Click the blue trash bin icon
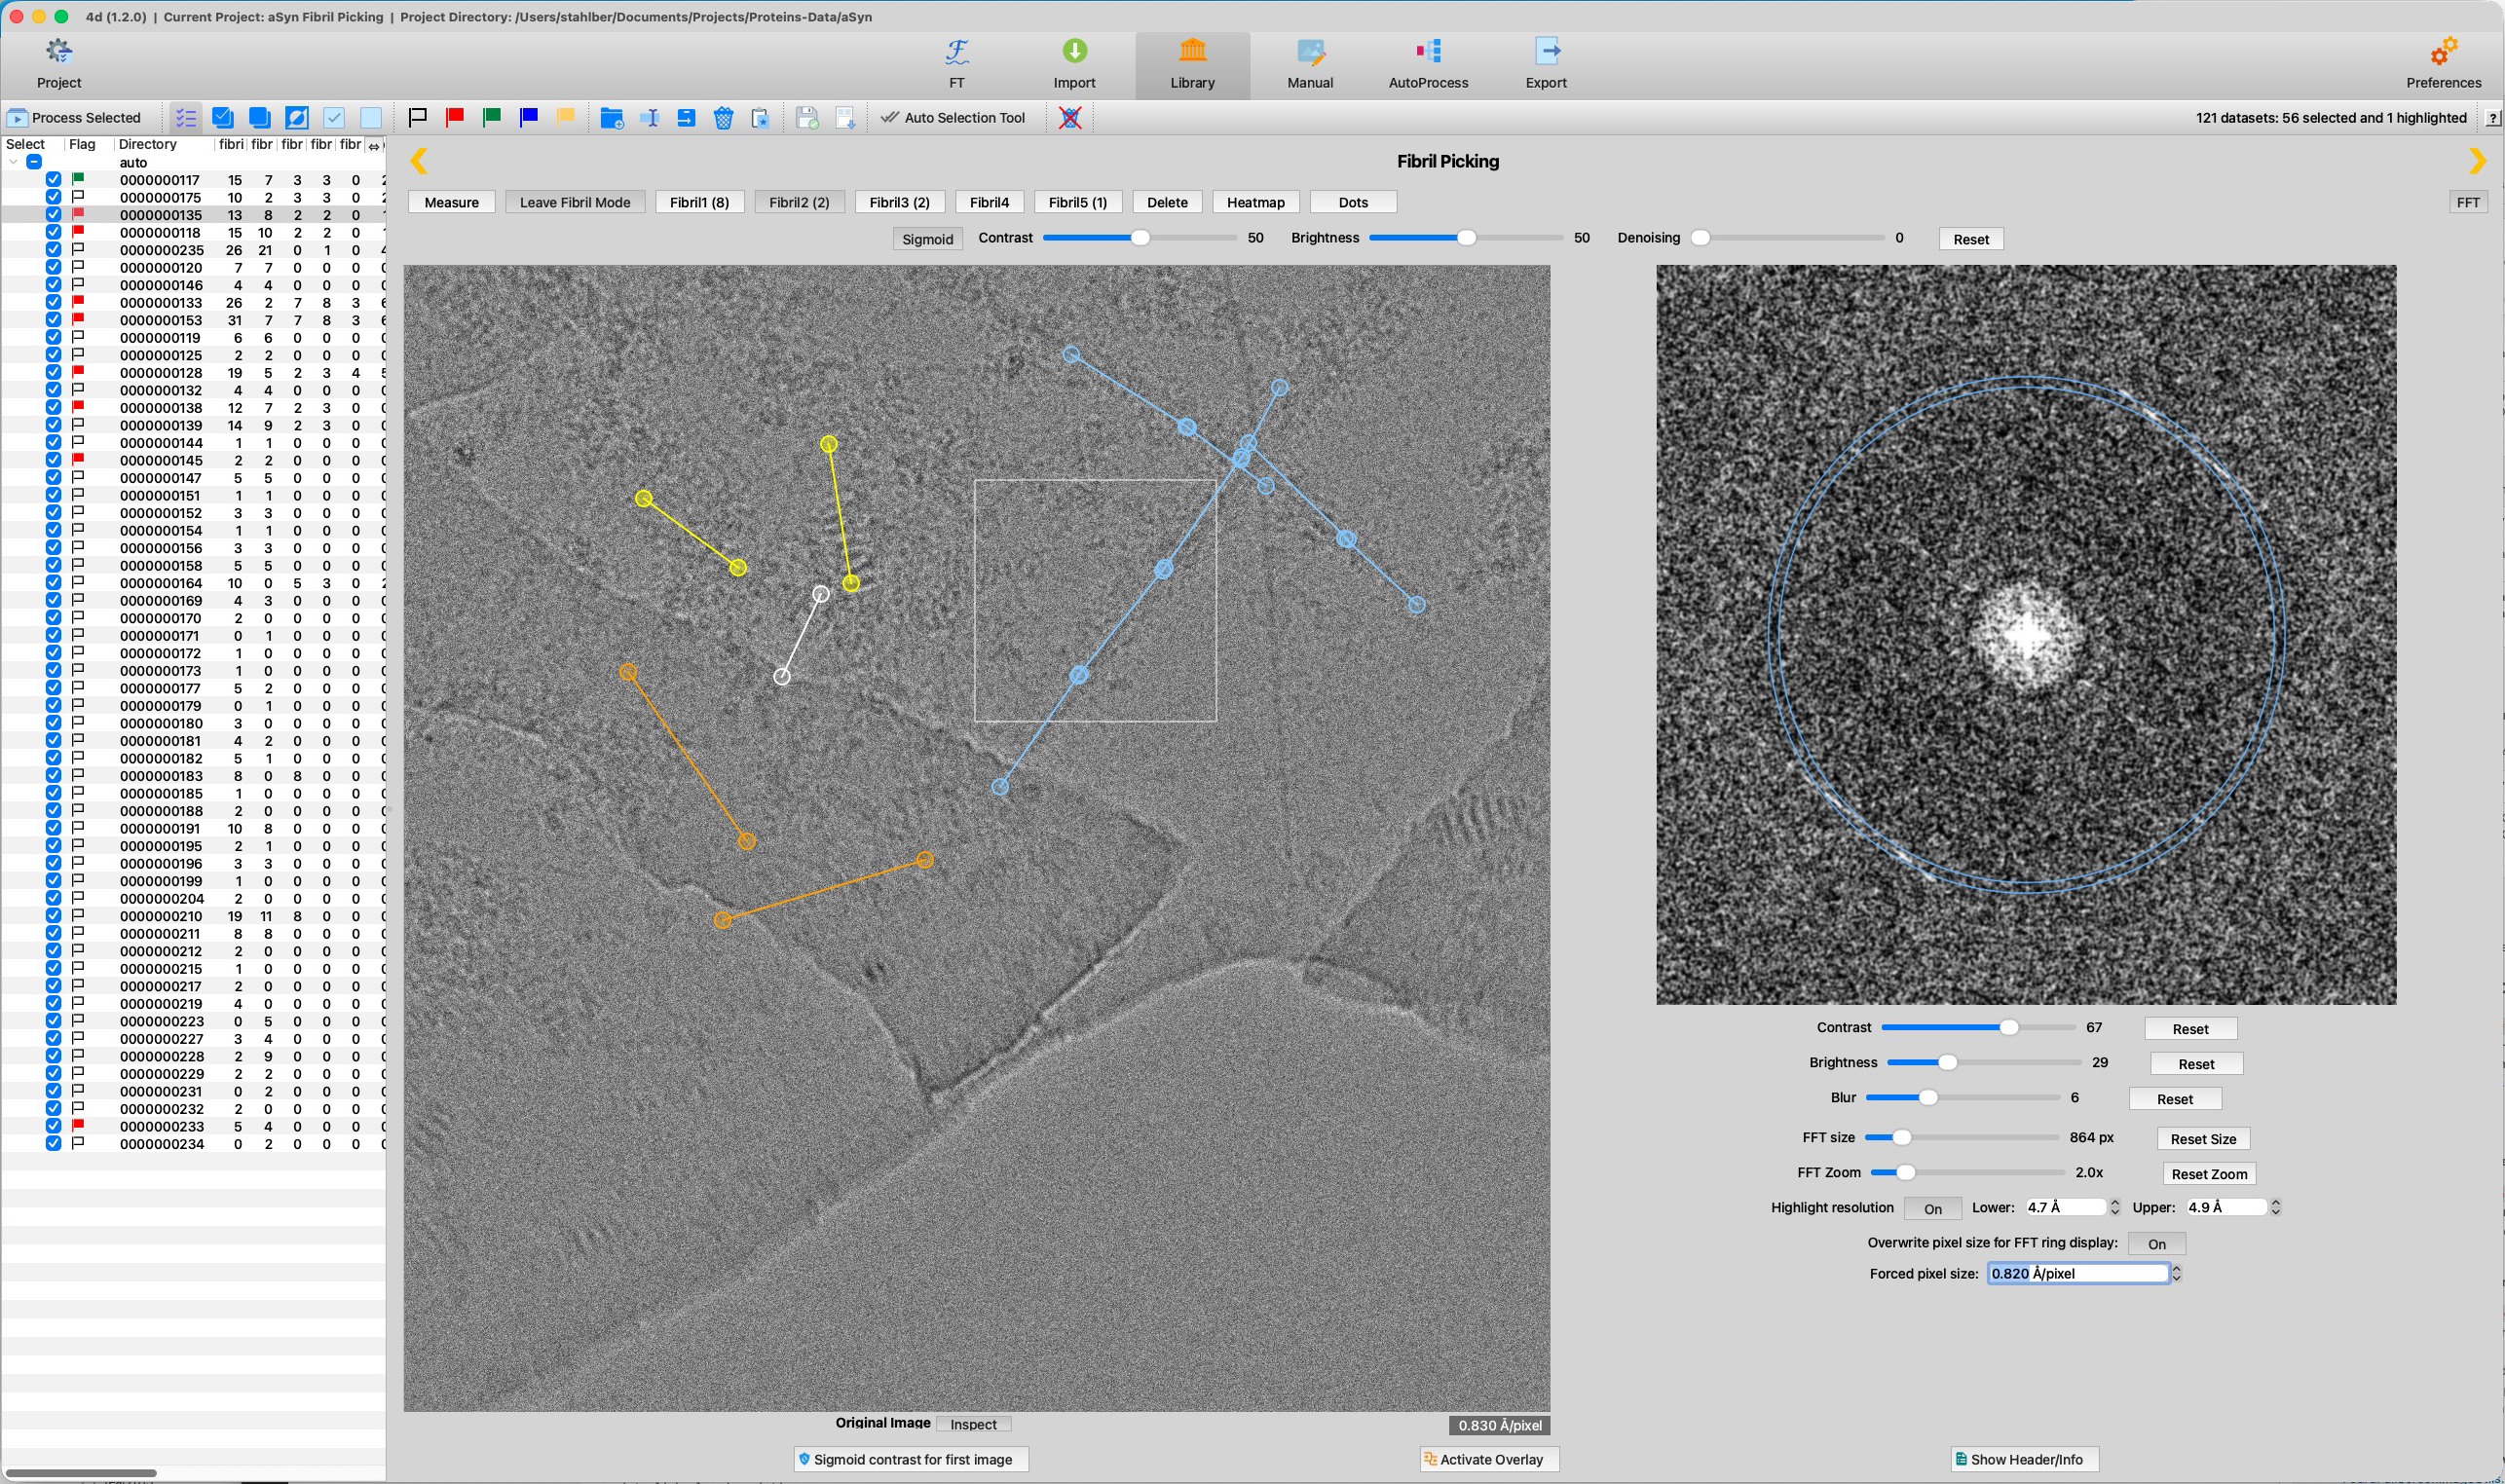Image resolution: width=2505 pixels, height=1484 pixels. click(723, 118)
